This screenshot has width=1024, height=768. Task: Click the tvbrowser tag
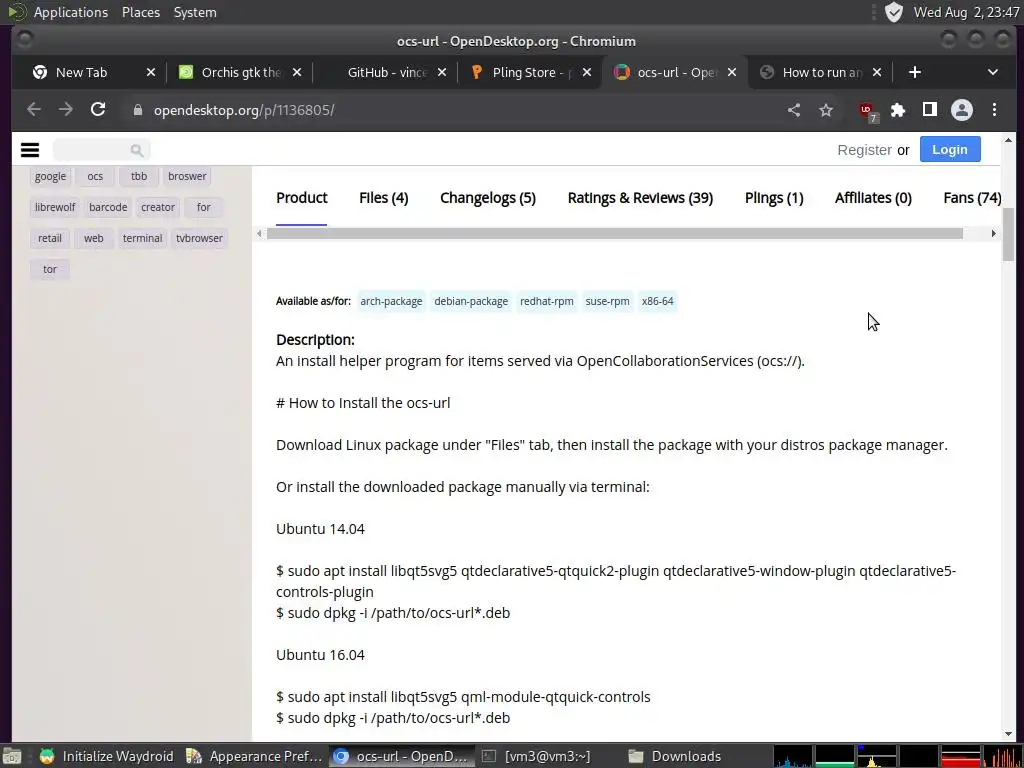pyautogui.click(x=199, y=238)
